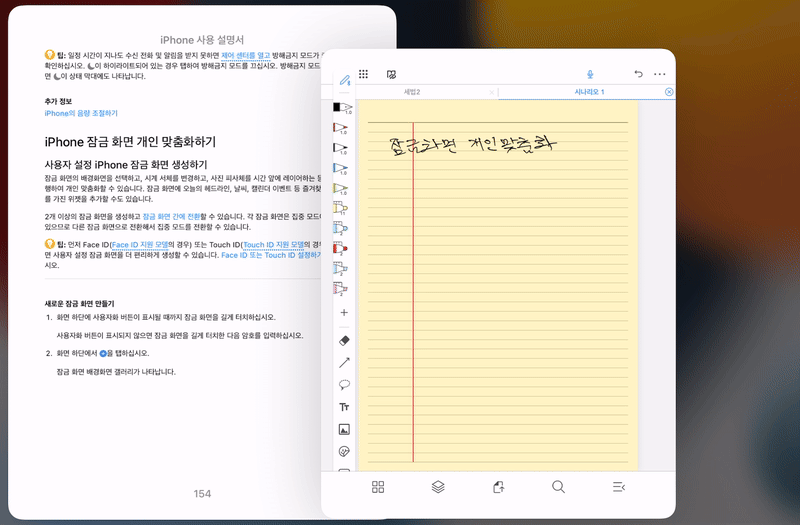Select the Eraser tool
The width and height of the screenshot is (800, 525).
click(x=344, y=340)
